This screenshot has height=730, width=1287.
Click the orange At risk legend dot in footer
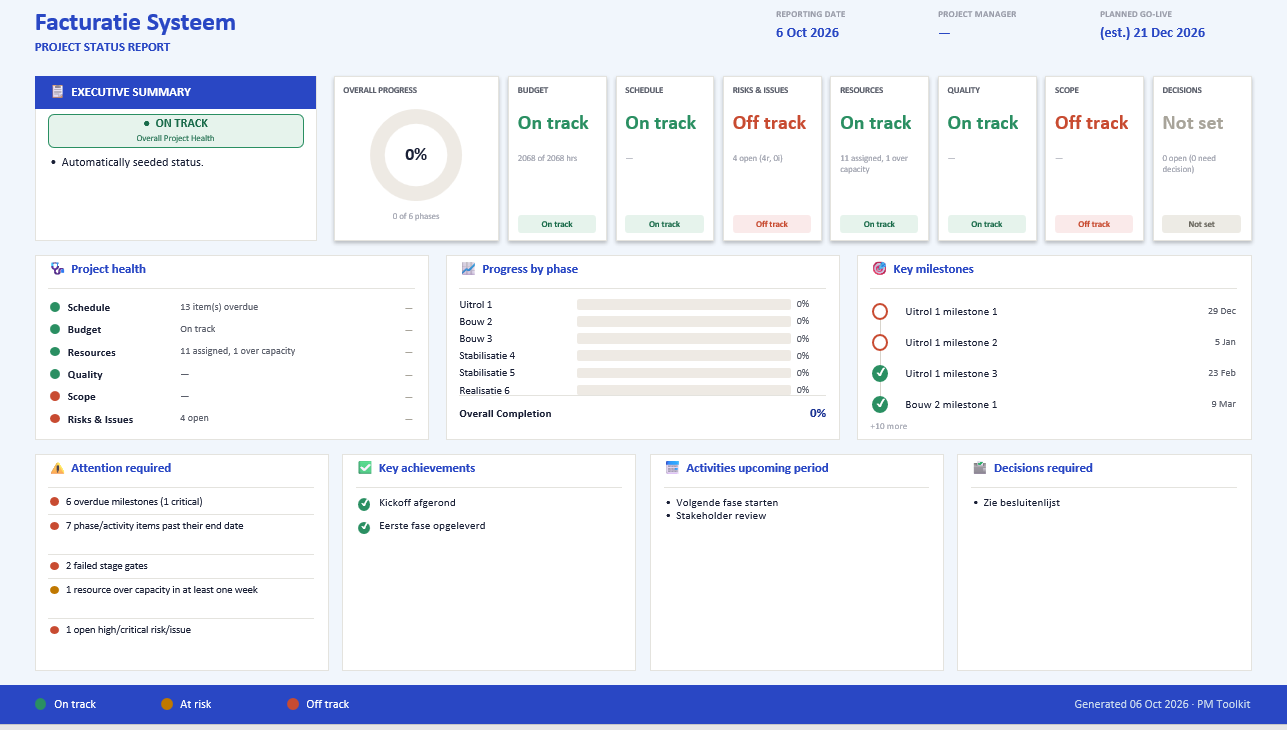(167, 704)
